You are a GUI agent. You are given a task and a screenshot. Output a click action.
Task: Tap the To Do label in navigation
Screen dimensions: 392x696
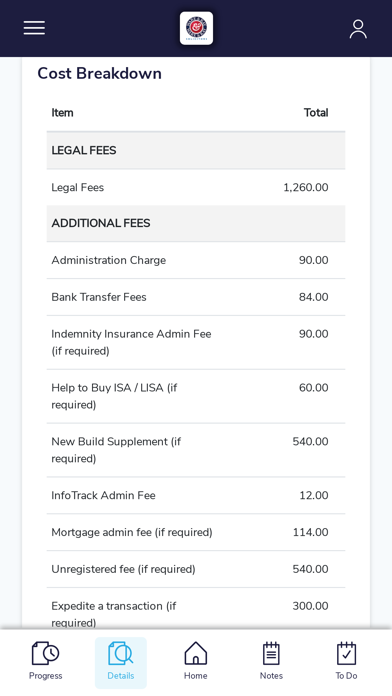click(x=346, y=676)
